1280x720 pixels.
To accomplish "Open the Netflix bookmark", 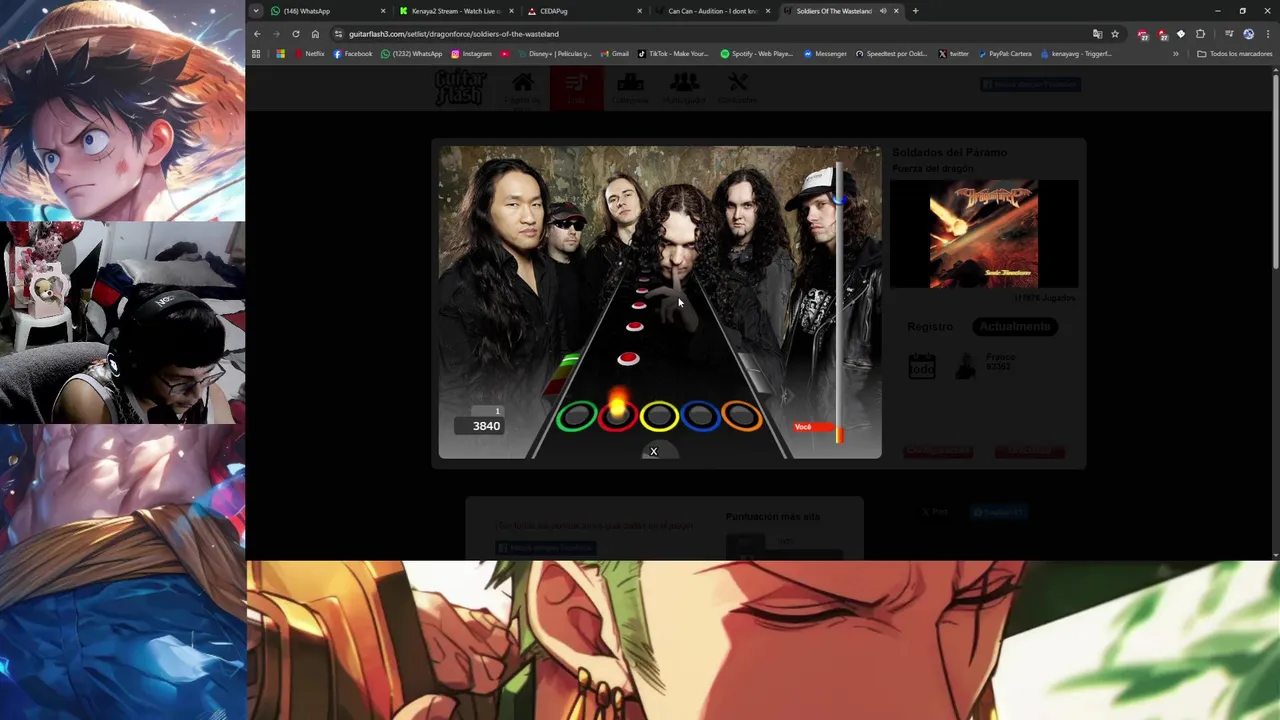I will [309, 54].
